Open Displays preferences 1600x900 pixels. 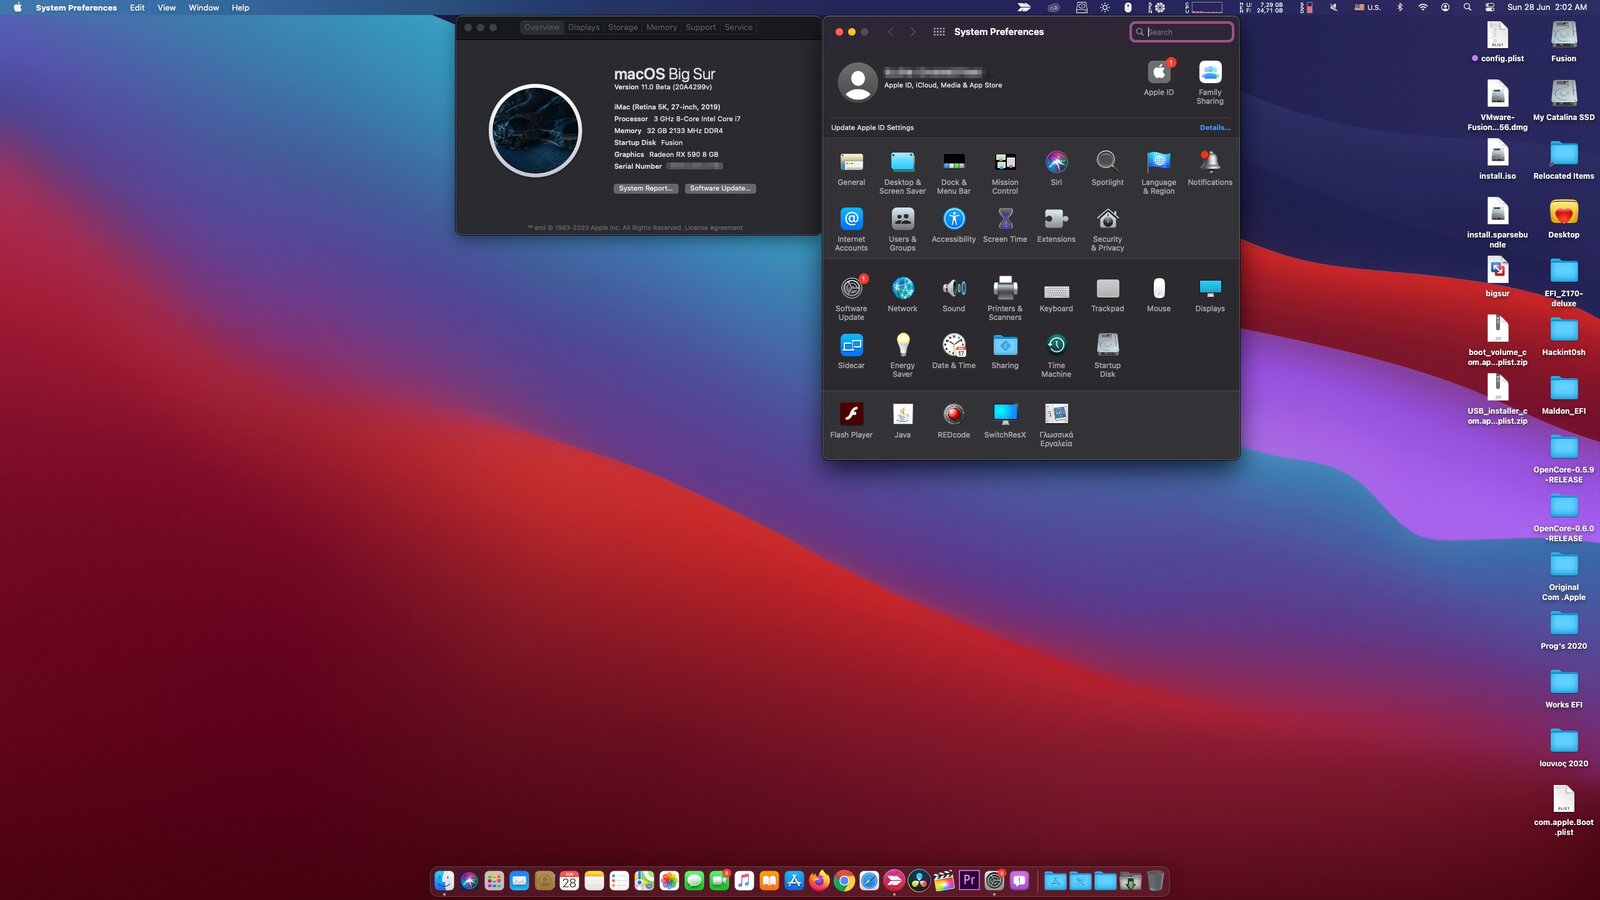point(1210,288)
